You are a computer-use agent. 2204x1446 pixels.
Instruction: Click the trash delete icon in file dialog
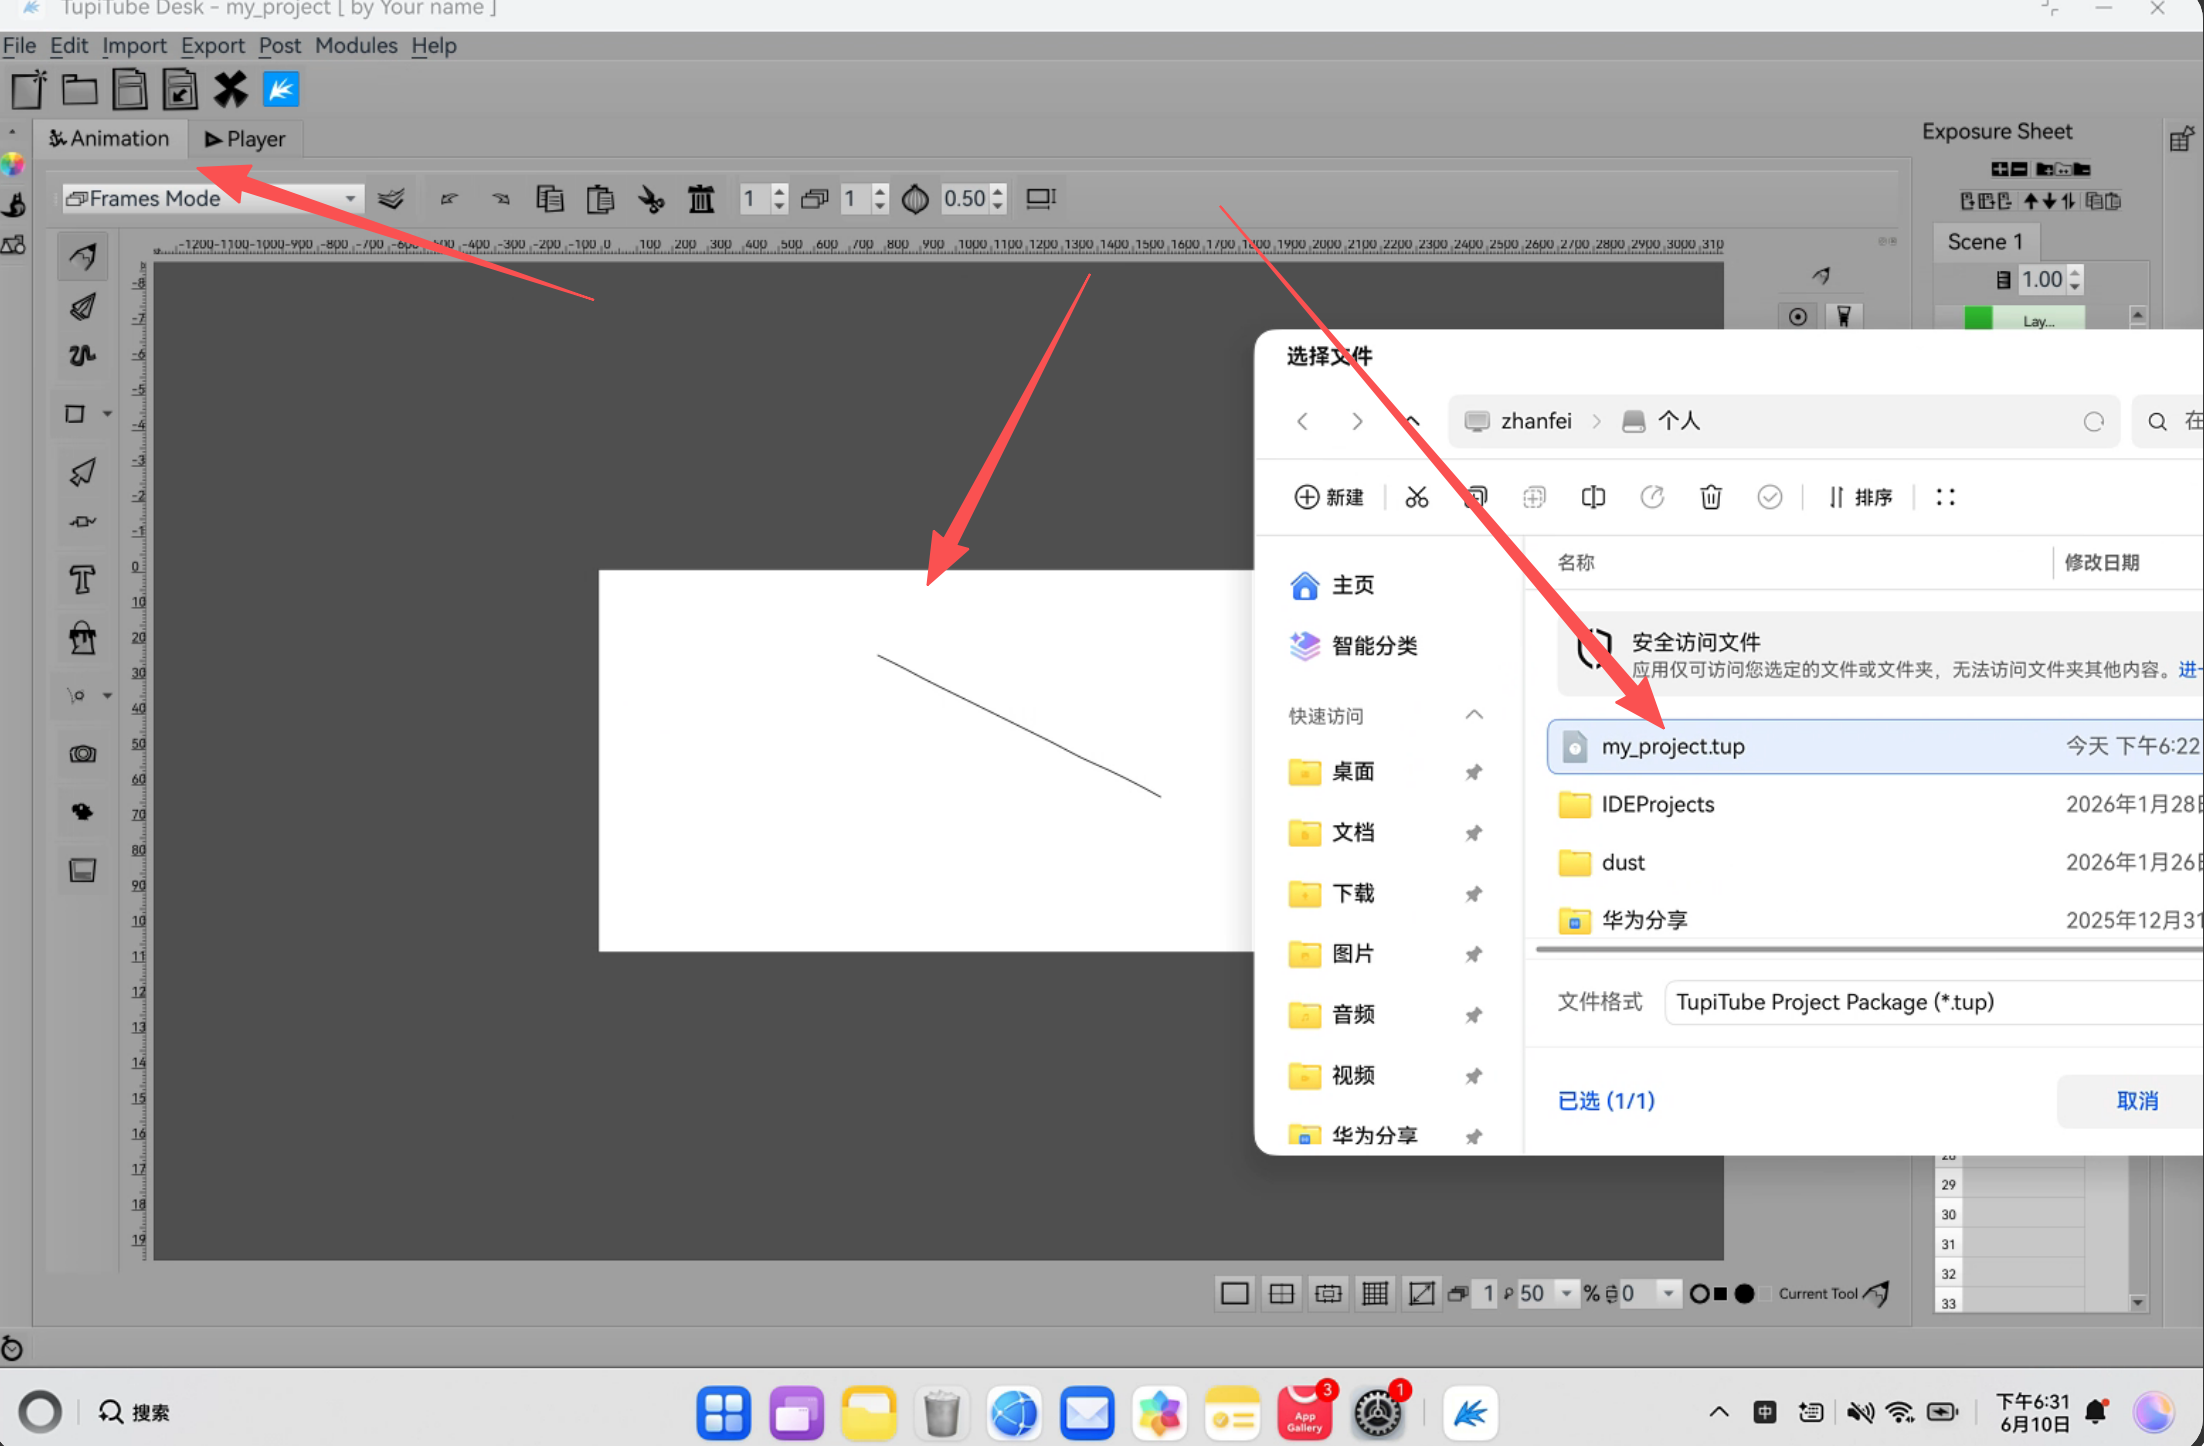click(1711, 497)
